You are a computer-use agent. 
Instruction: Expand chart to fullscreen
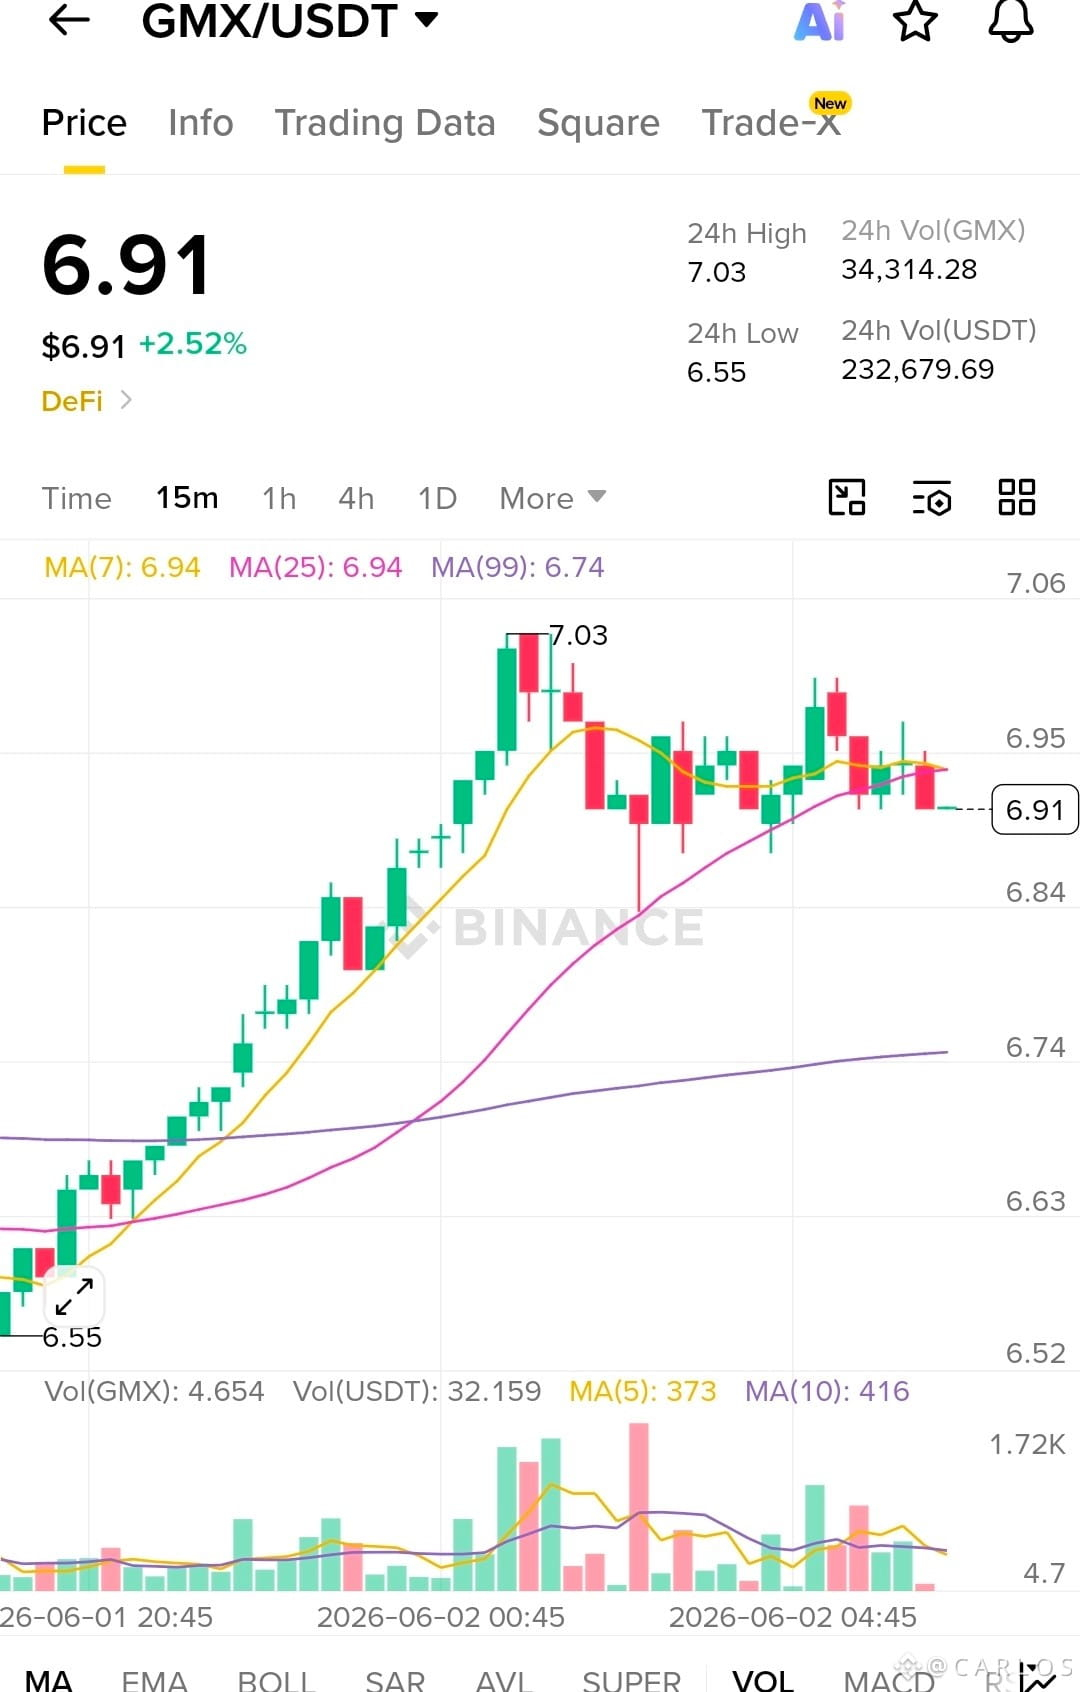click(x=74, y=1297)
